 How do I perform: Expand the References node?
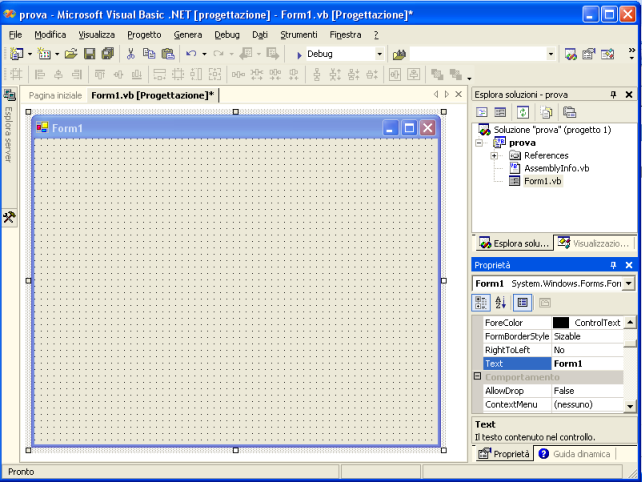coord(494,156)
